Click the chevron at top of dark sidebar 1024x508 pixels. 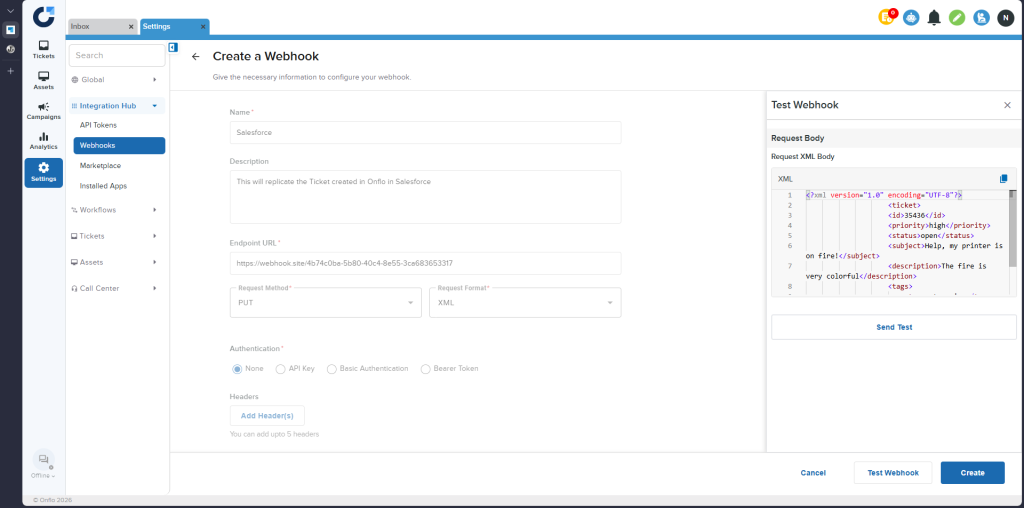[x=10, y=10]
